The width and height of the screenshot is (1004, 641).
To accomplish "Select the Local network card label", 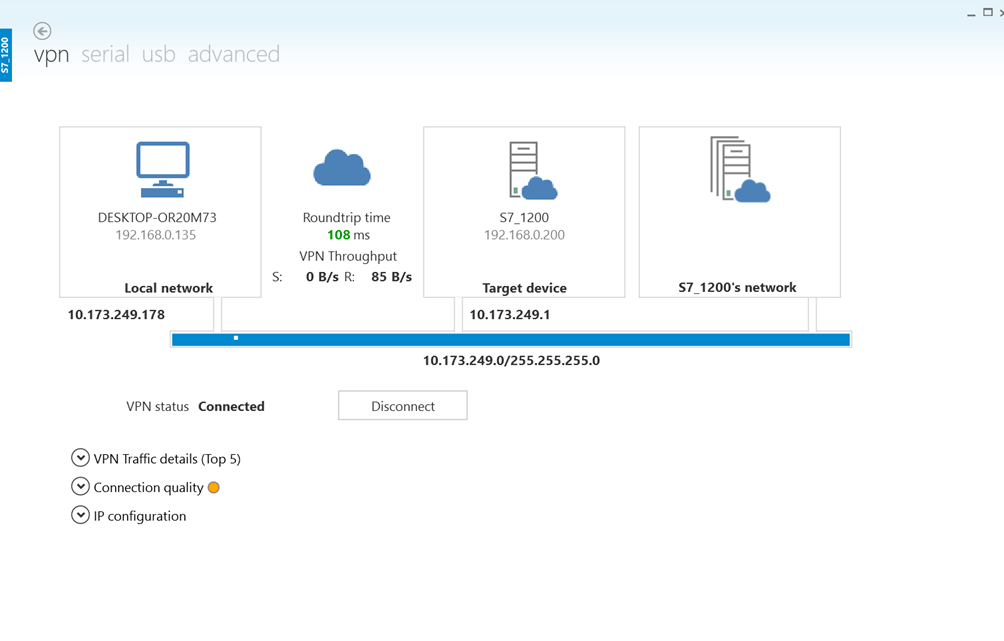I will pyautogui.click(x=168, y=288).
